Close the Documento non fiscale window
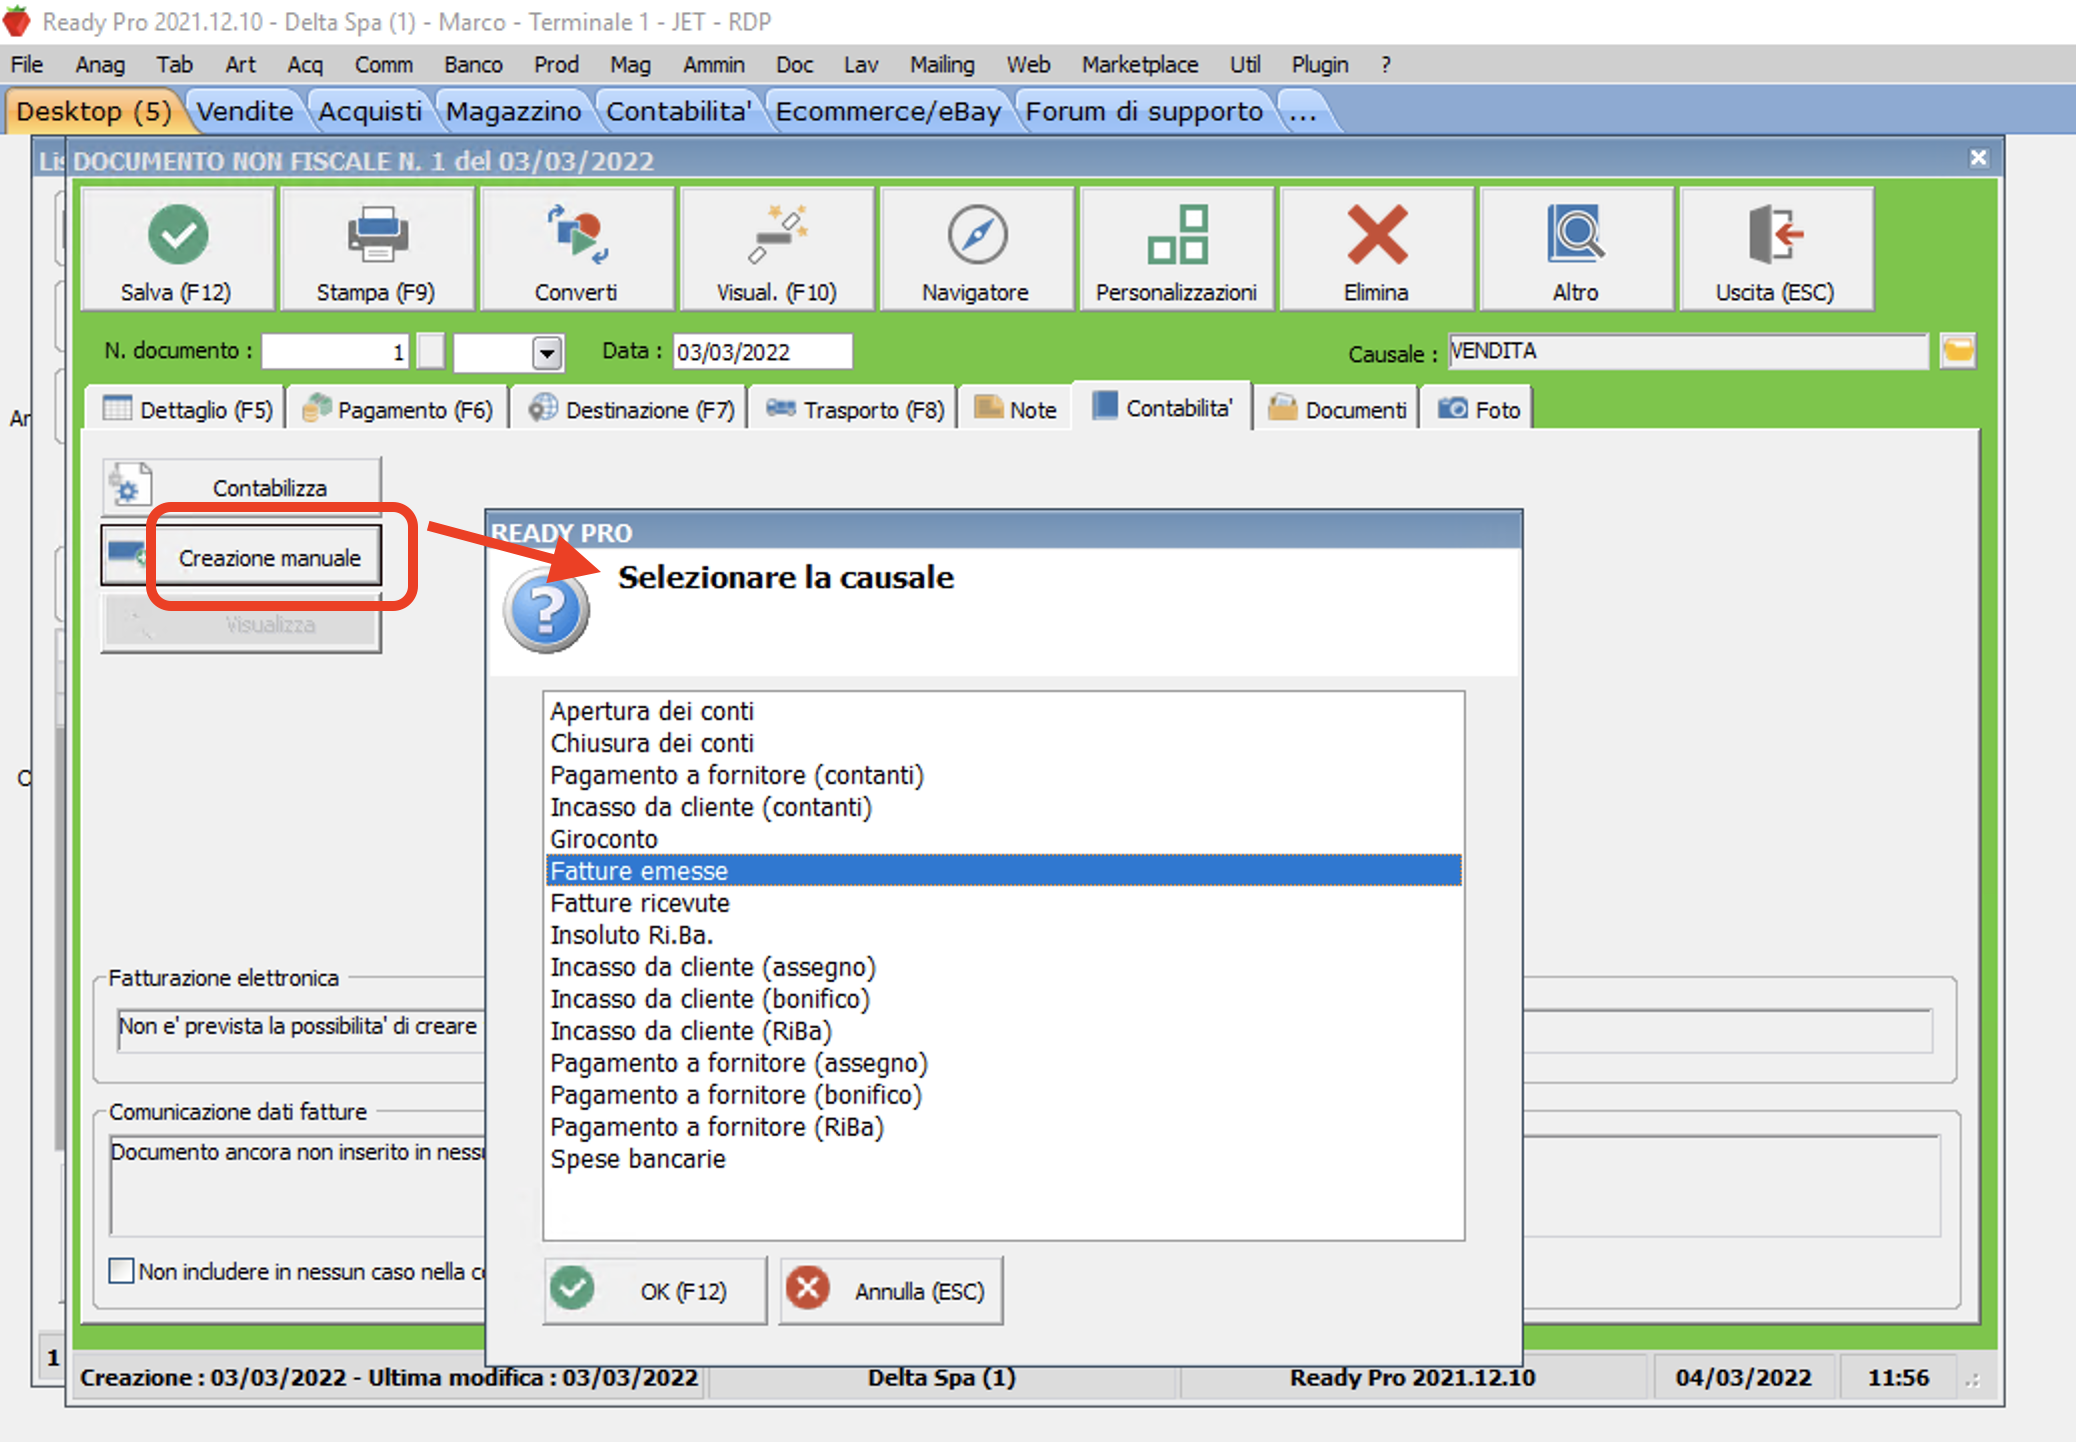The image size is (2076, 1442). click(1978, 158)
